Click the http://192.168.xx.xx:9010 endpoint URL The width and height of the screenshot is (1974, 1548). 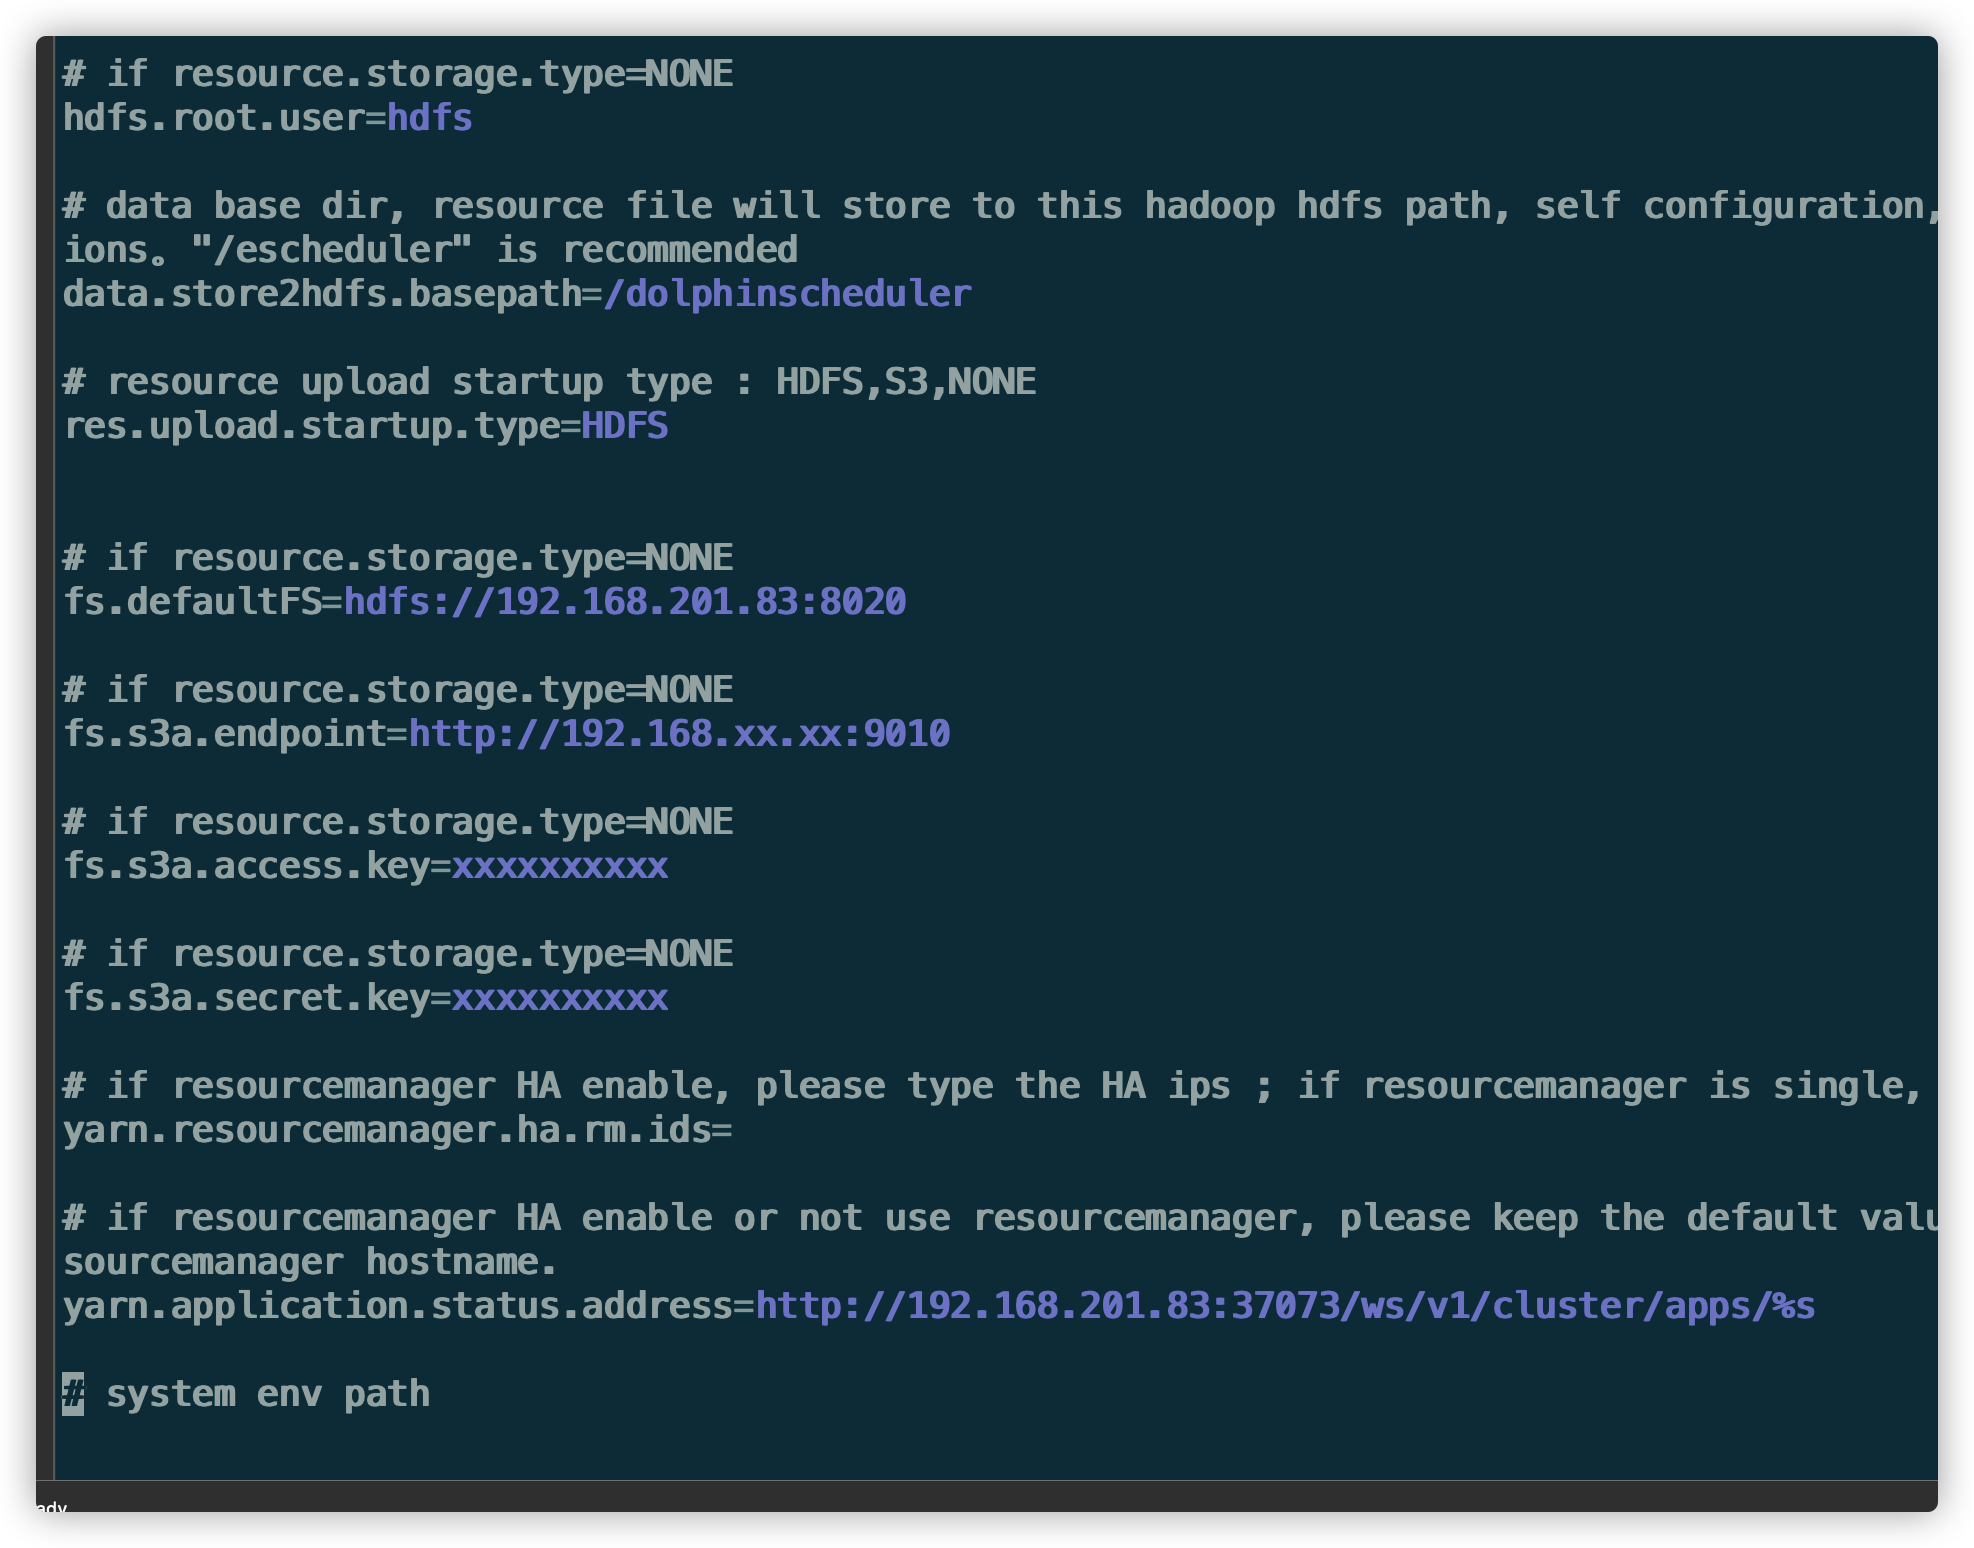coord(679,734)
